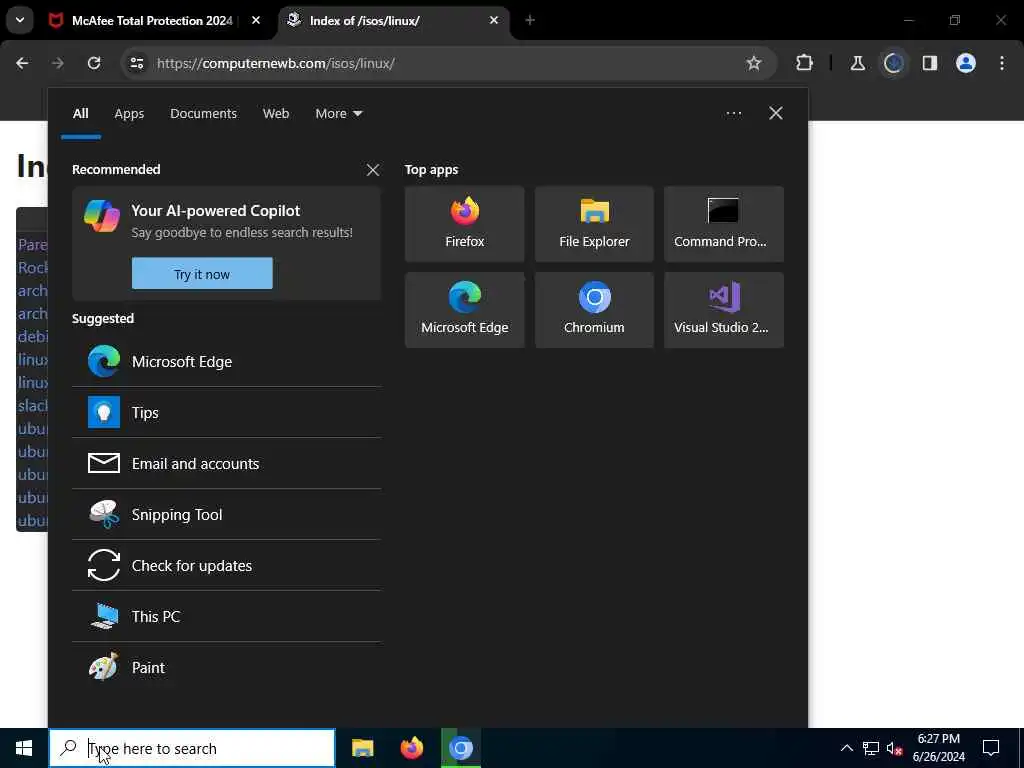Toggle the browser side panel
1024x768 pixels.
929,63
